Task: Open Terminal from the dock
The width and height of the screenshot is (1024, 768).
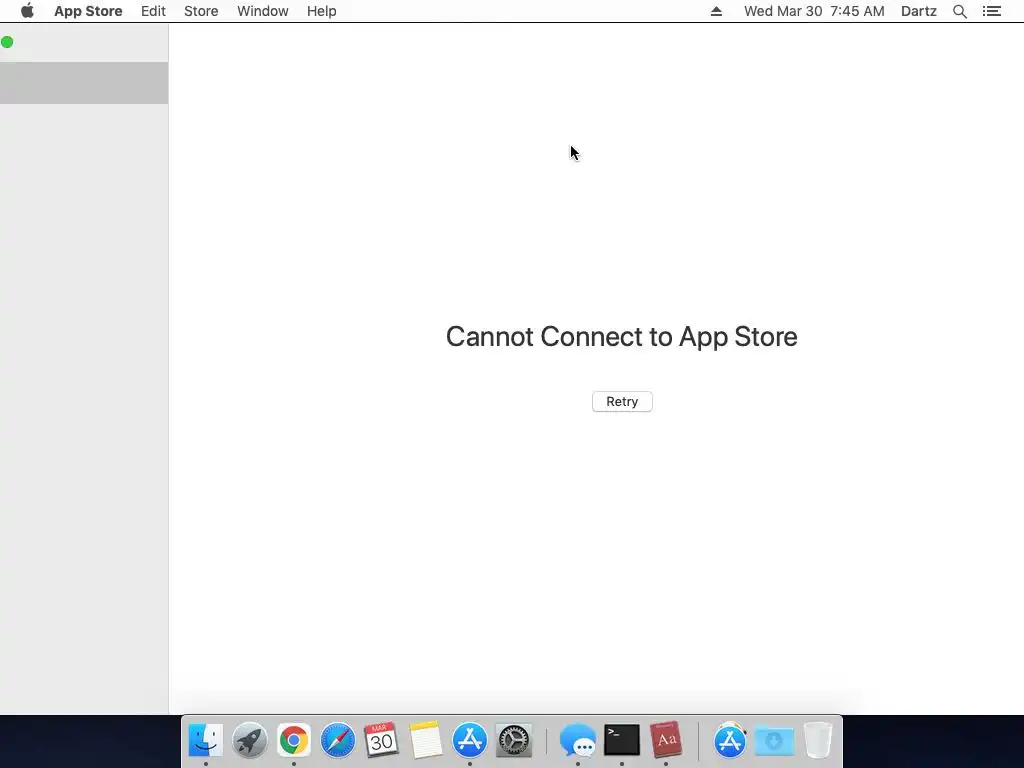Action: pyautogui.click(x=622, y=740)
